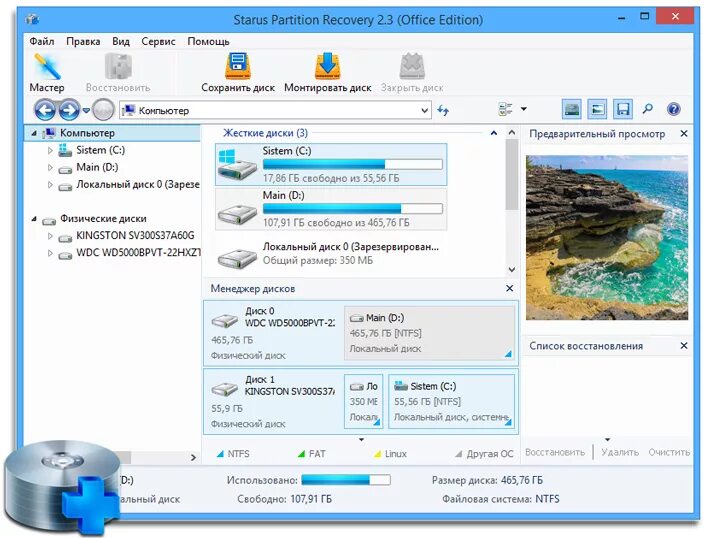This screenshot has height=538, width=705.
Task: Click the Закрыть диск icon
Action: click(412, 72)
